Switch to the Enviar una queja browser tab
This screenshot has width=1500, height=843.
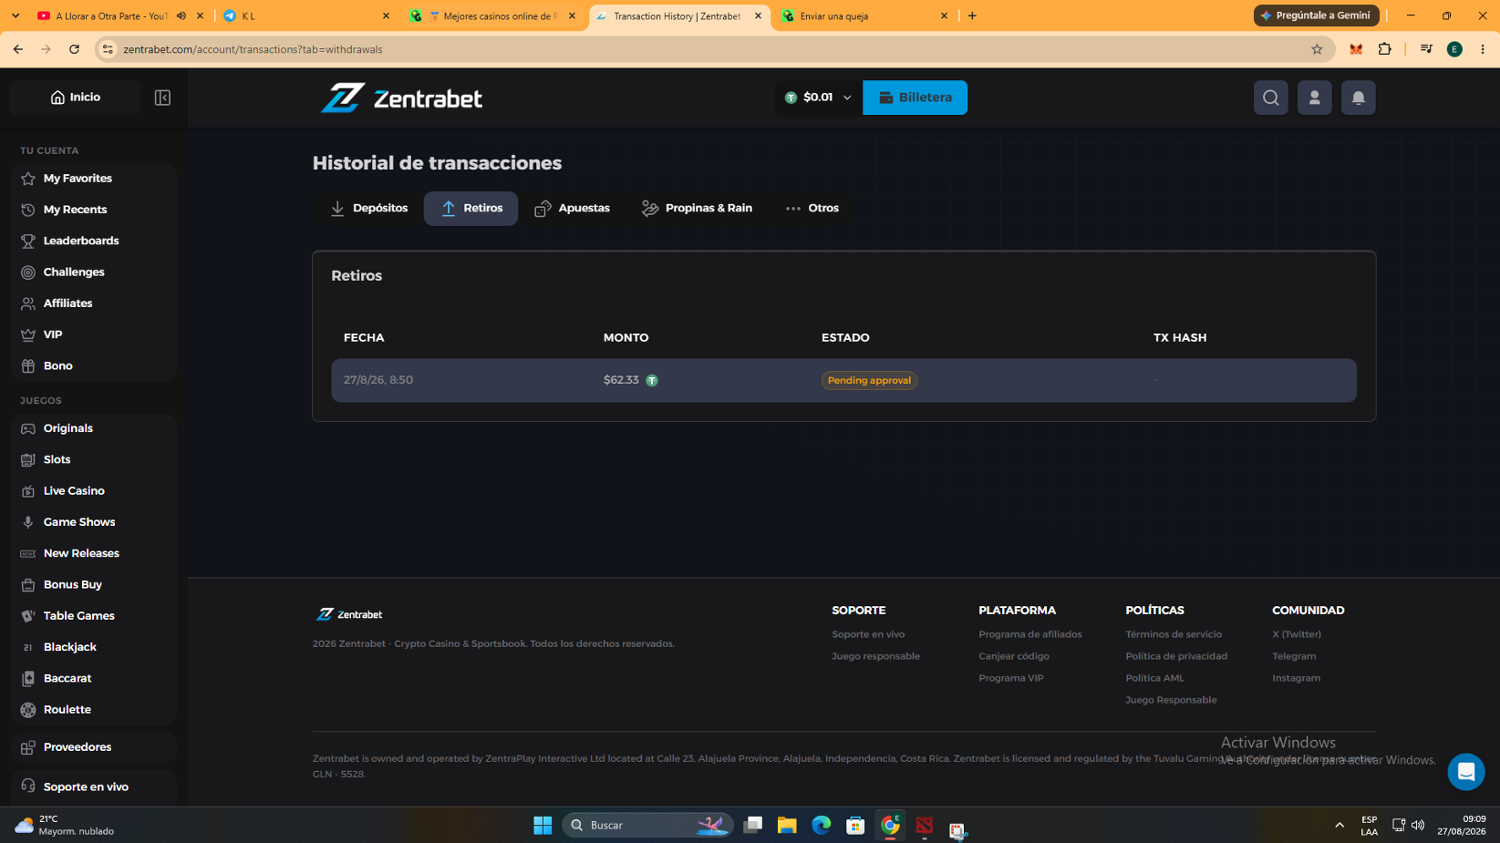[x=865, y=16]
